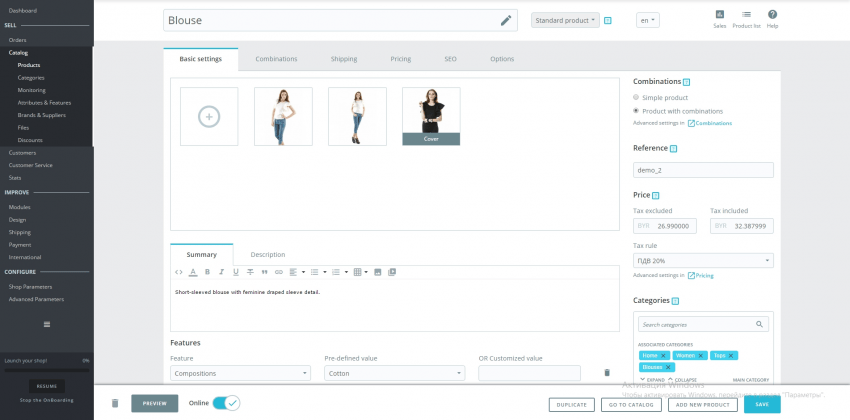This screenshot has height=420, width=850.
Task: Follow Pricing advanced settings link
Action: [x=700, y=276]
